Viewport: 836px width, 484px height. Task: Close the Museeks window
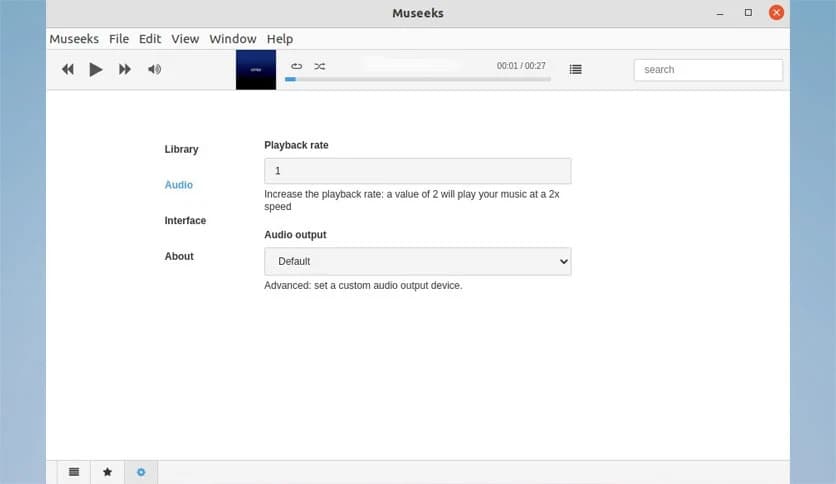coord(776,13)
